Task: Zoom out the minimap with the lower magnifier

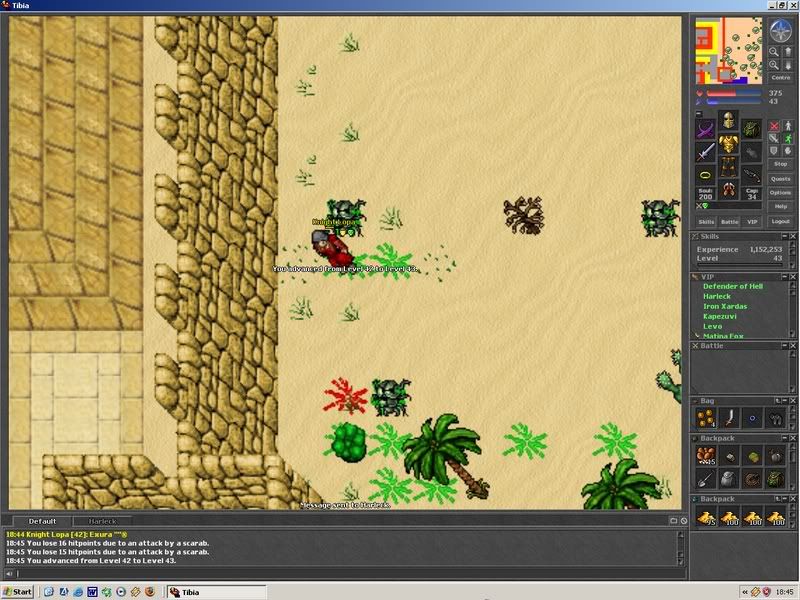Action: point(774,65)
